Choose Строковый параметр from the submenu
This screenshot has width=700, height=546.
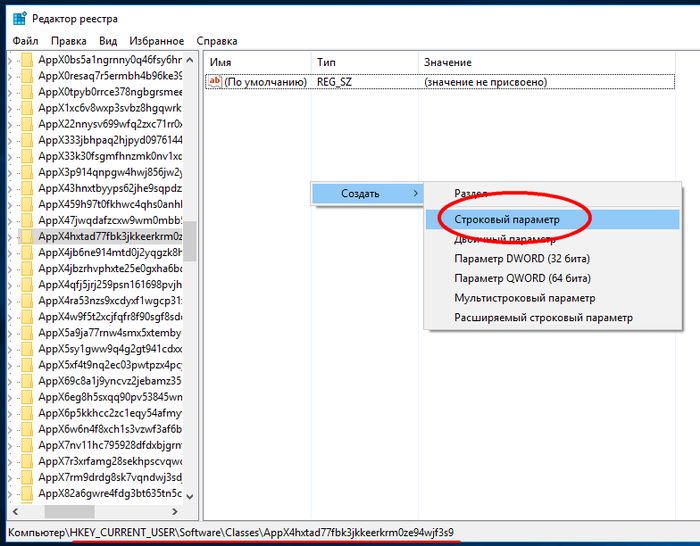click(508, 218)
